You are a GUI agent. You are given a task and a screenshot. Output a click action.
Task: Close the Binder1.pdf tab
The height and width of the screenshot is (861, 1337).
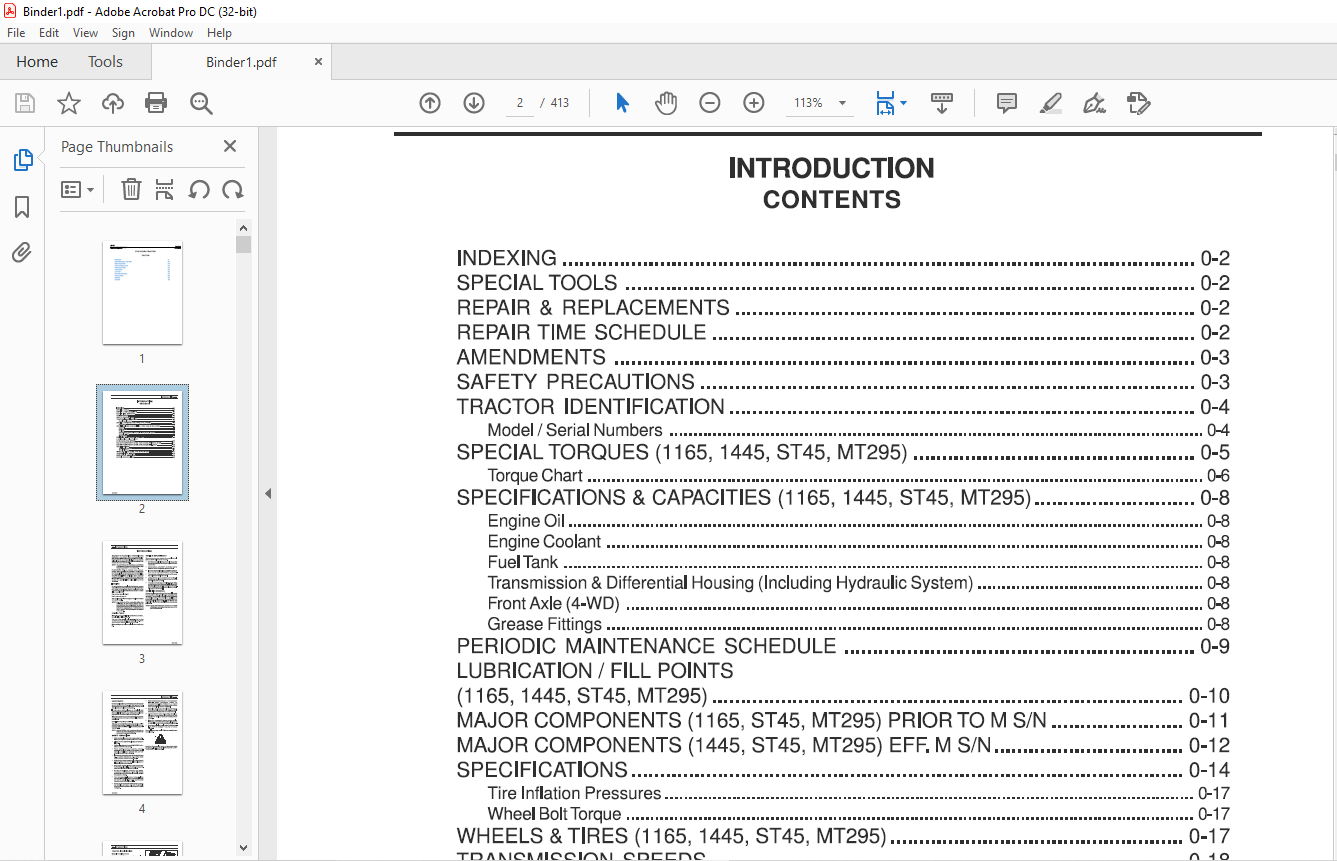click(x=319, y=62)
